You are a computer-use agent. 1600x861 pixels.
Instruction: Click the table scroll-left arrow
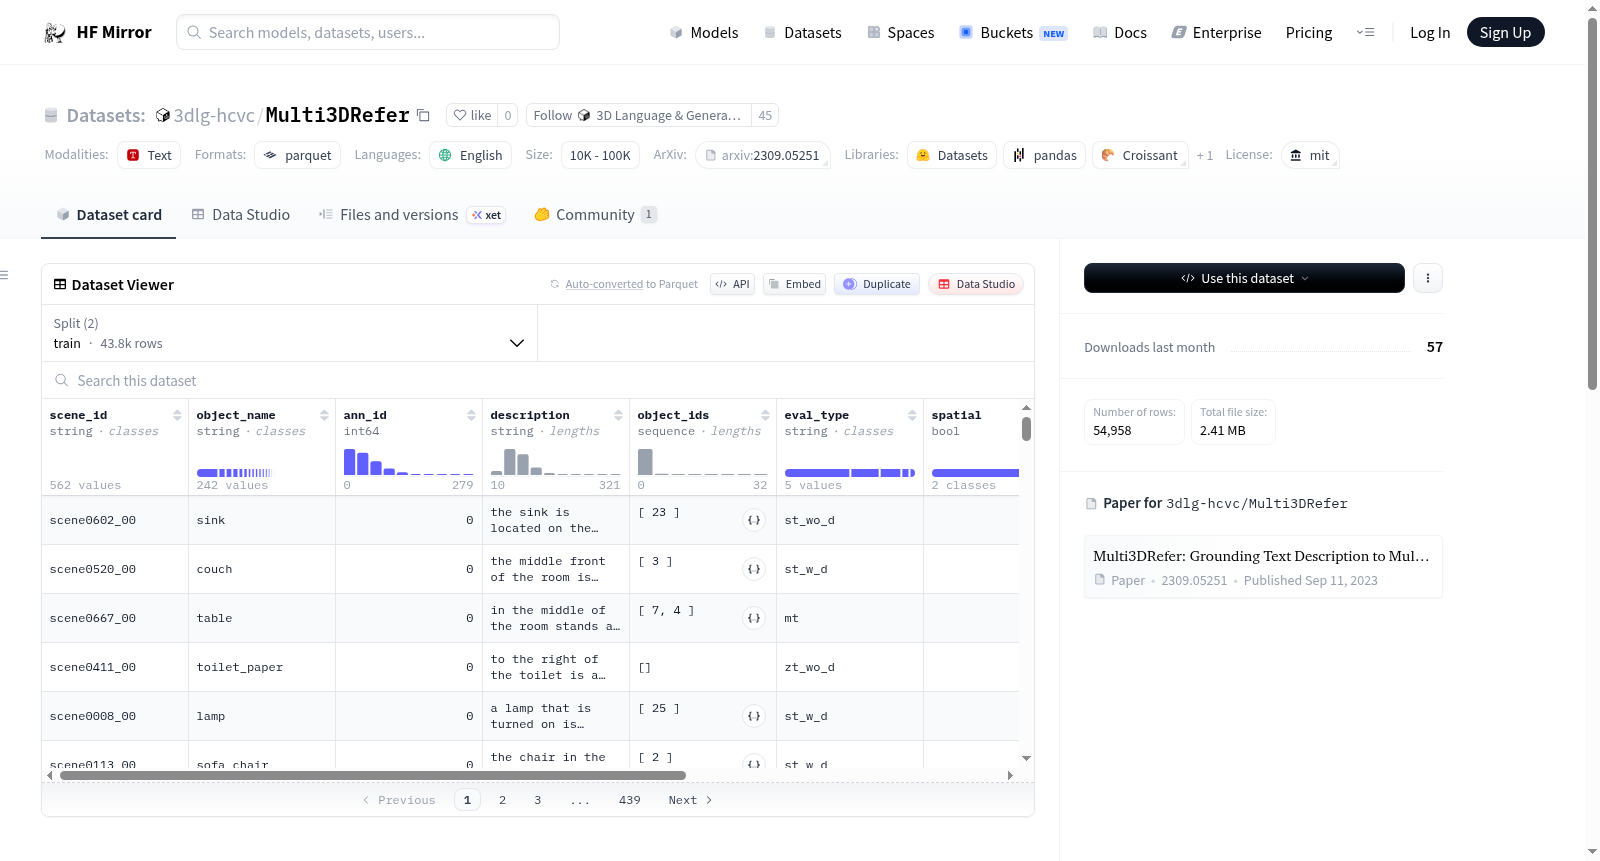point(50,775)
